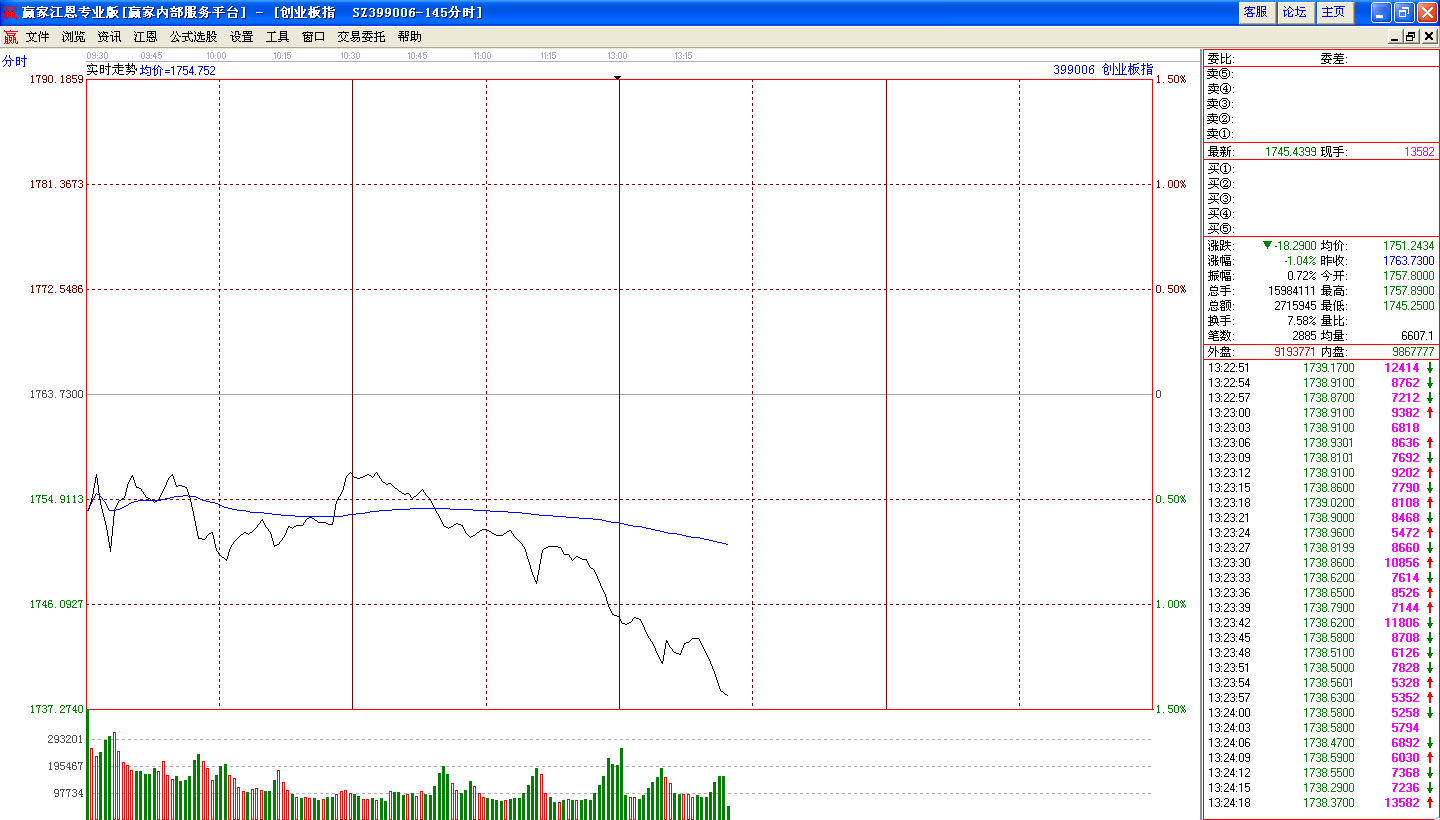The image size is (1440, 820).
Task: Click the 399006 创业板指 label above the chart
Action: coord(1103,70)
